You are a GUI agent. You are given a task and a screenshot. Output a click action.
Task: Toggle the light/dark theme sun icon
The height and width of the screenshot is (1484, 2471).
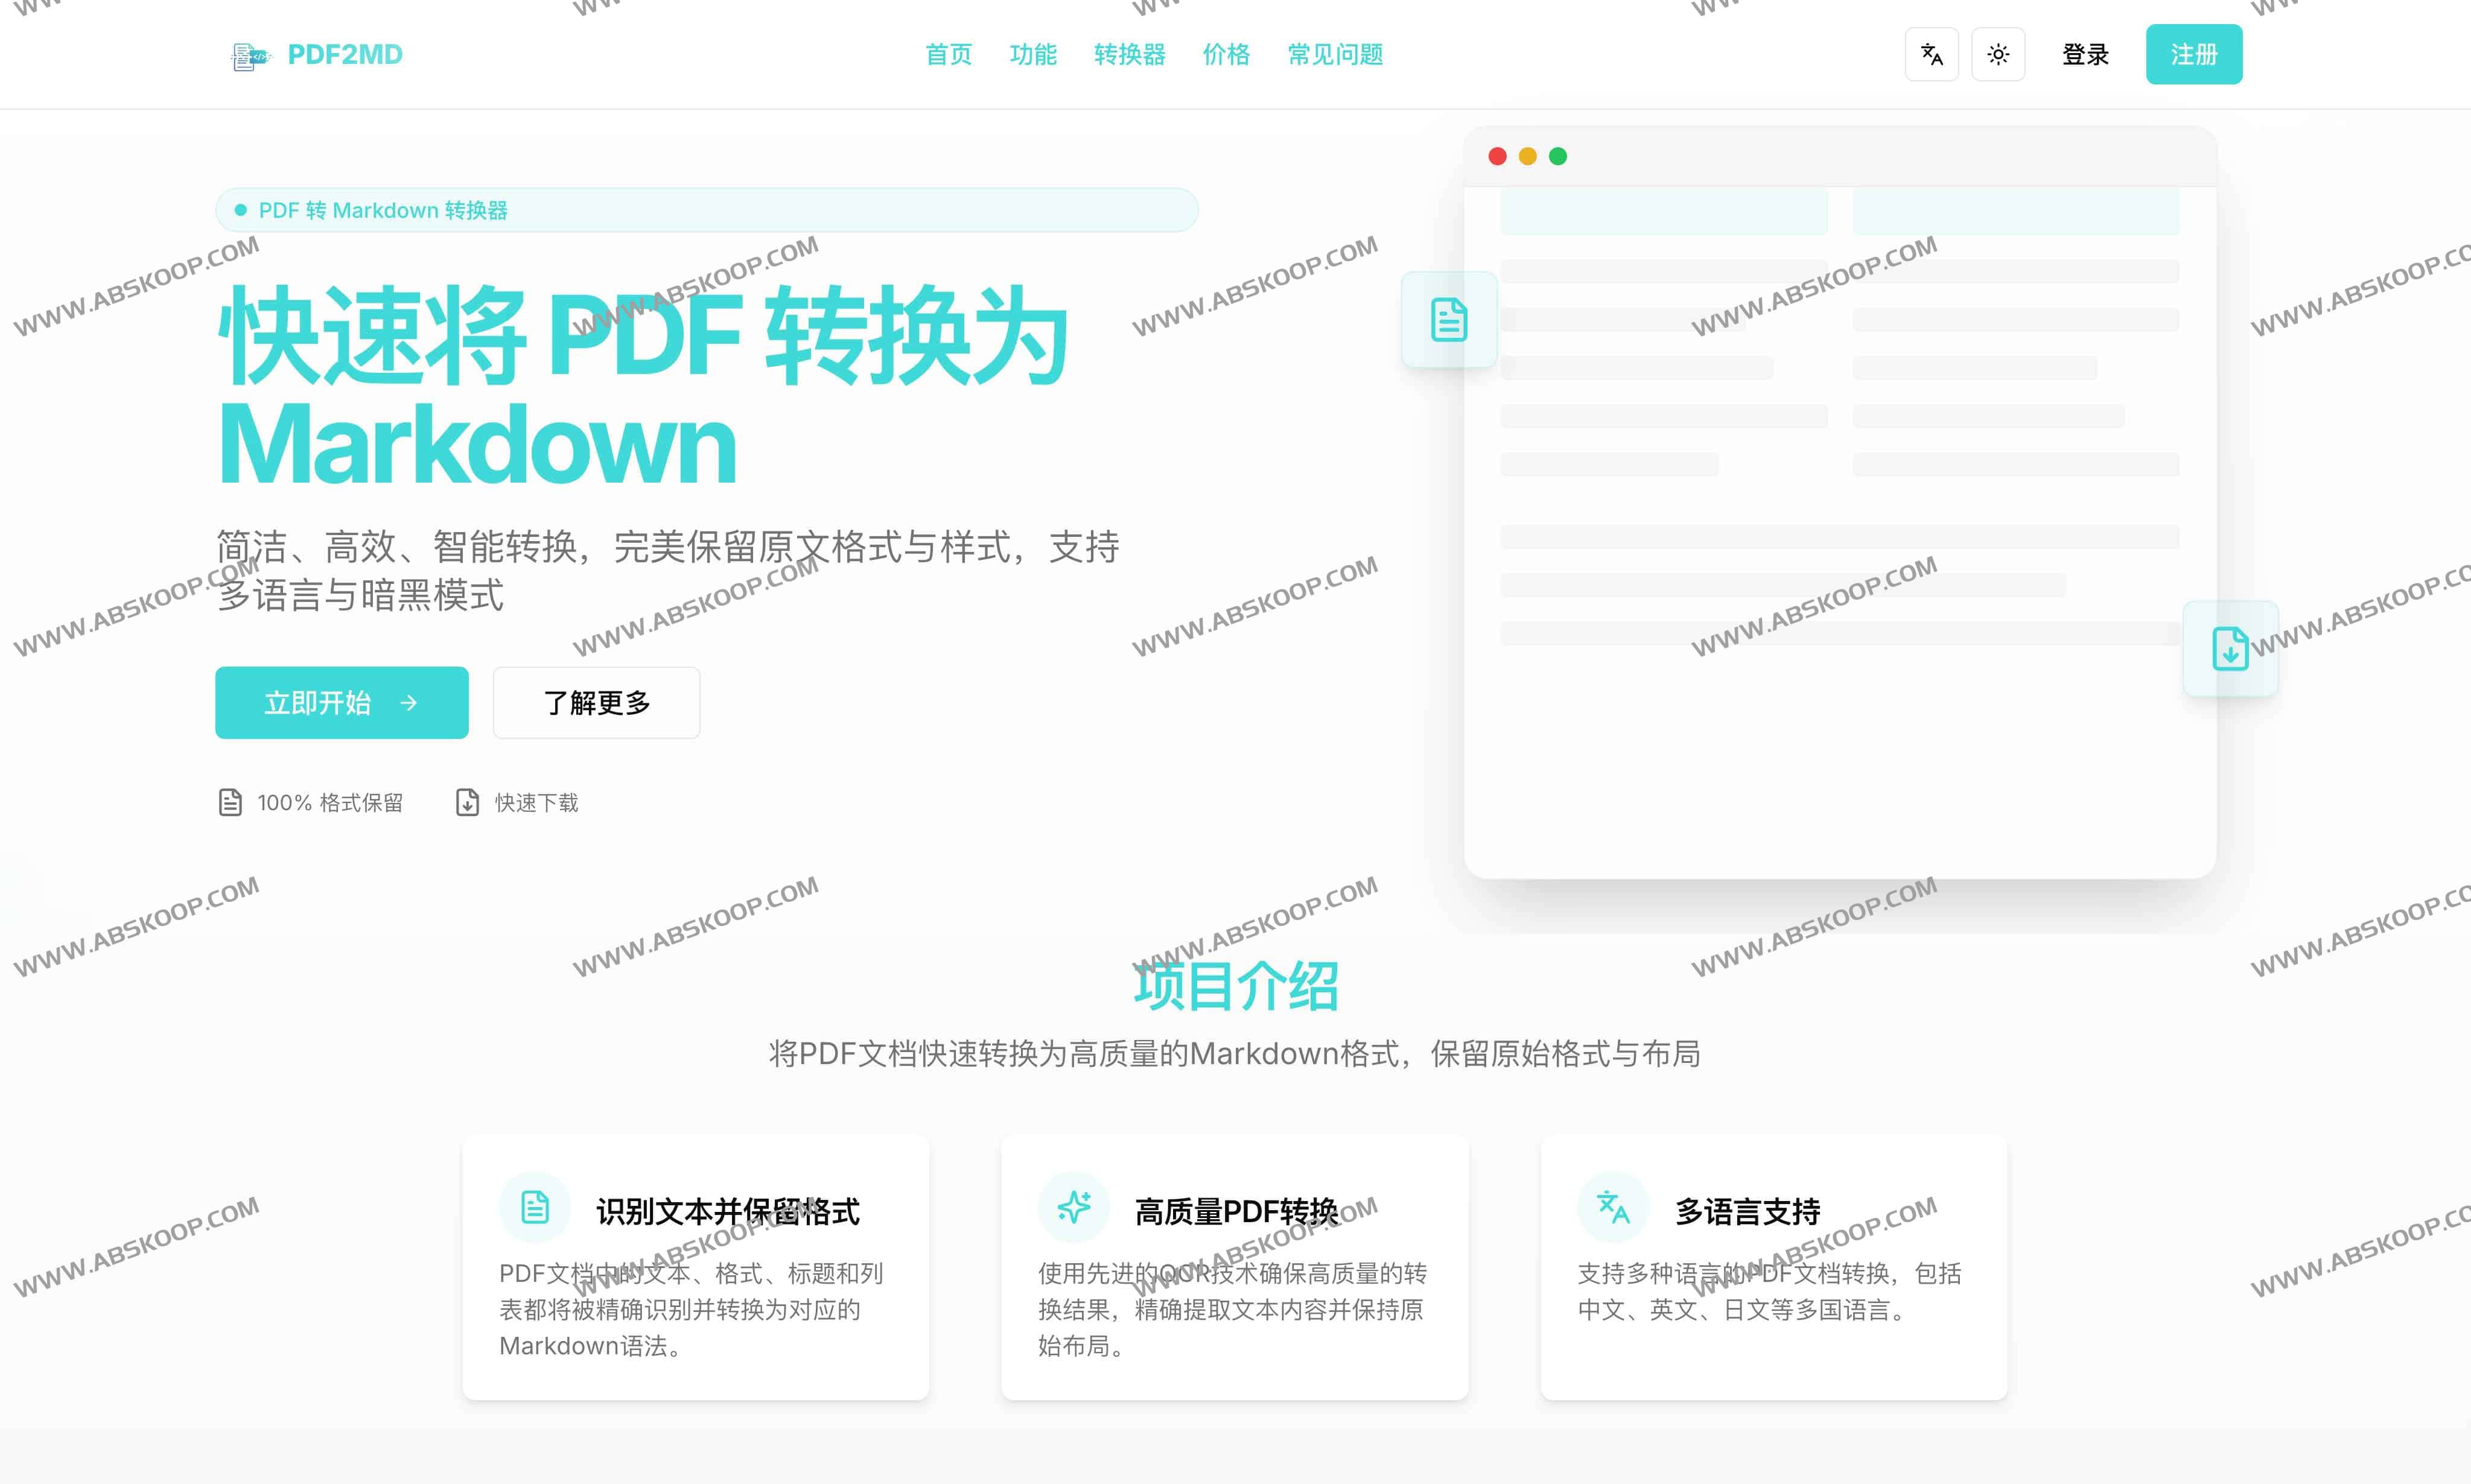tap(1997, 54)
